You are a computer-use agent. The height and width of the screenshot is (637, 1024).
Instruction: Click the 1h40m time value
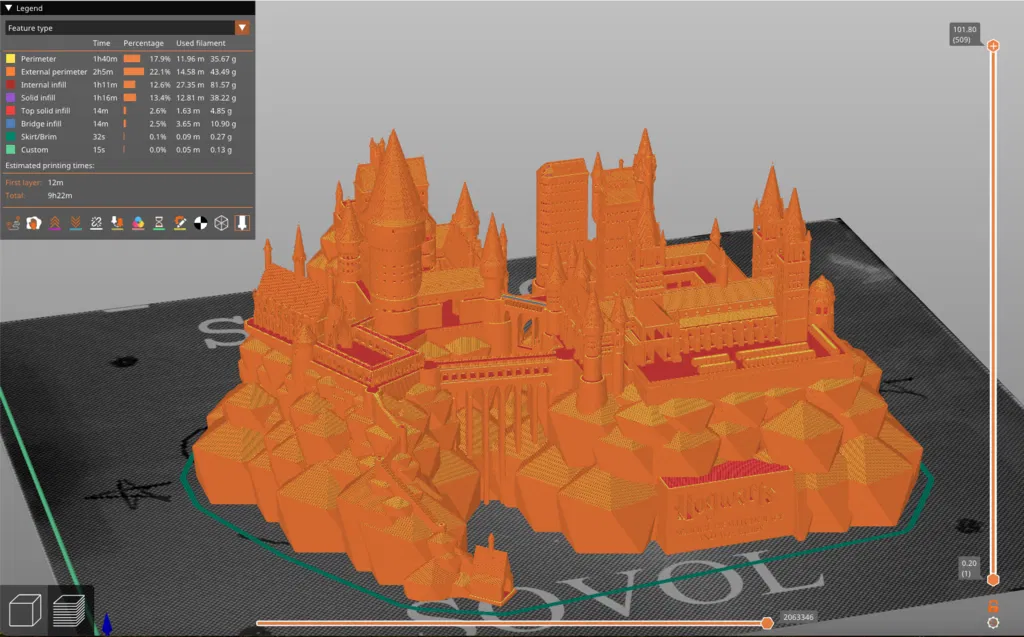point(104,59)
